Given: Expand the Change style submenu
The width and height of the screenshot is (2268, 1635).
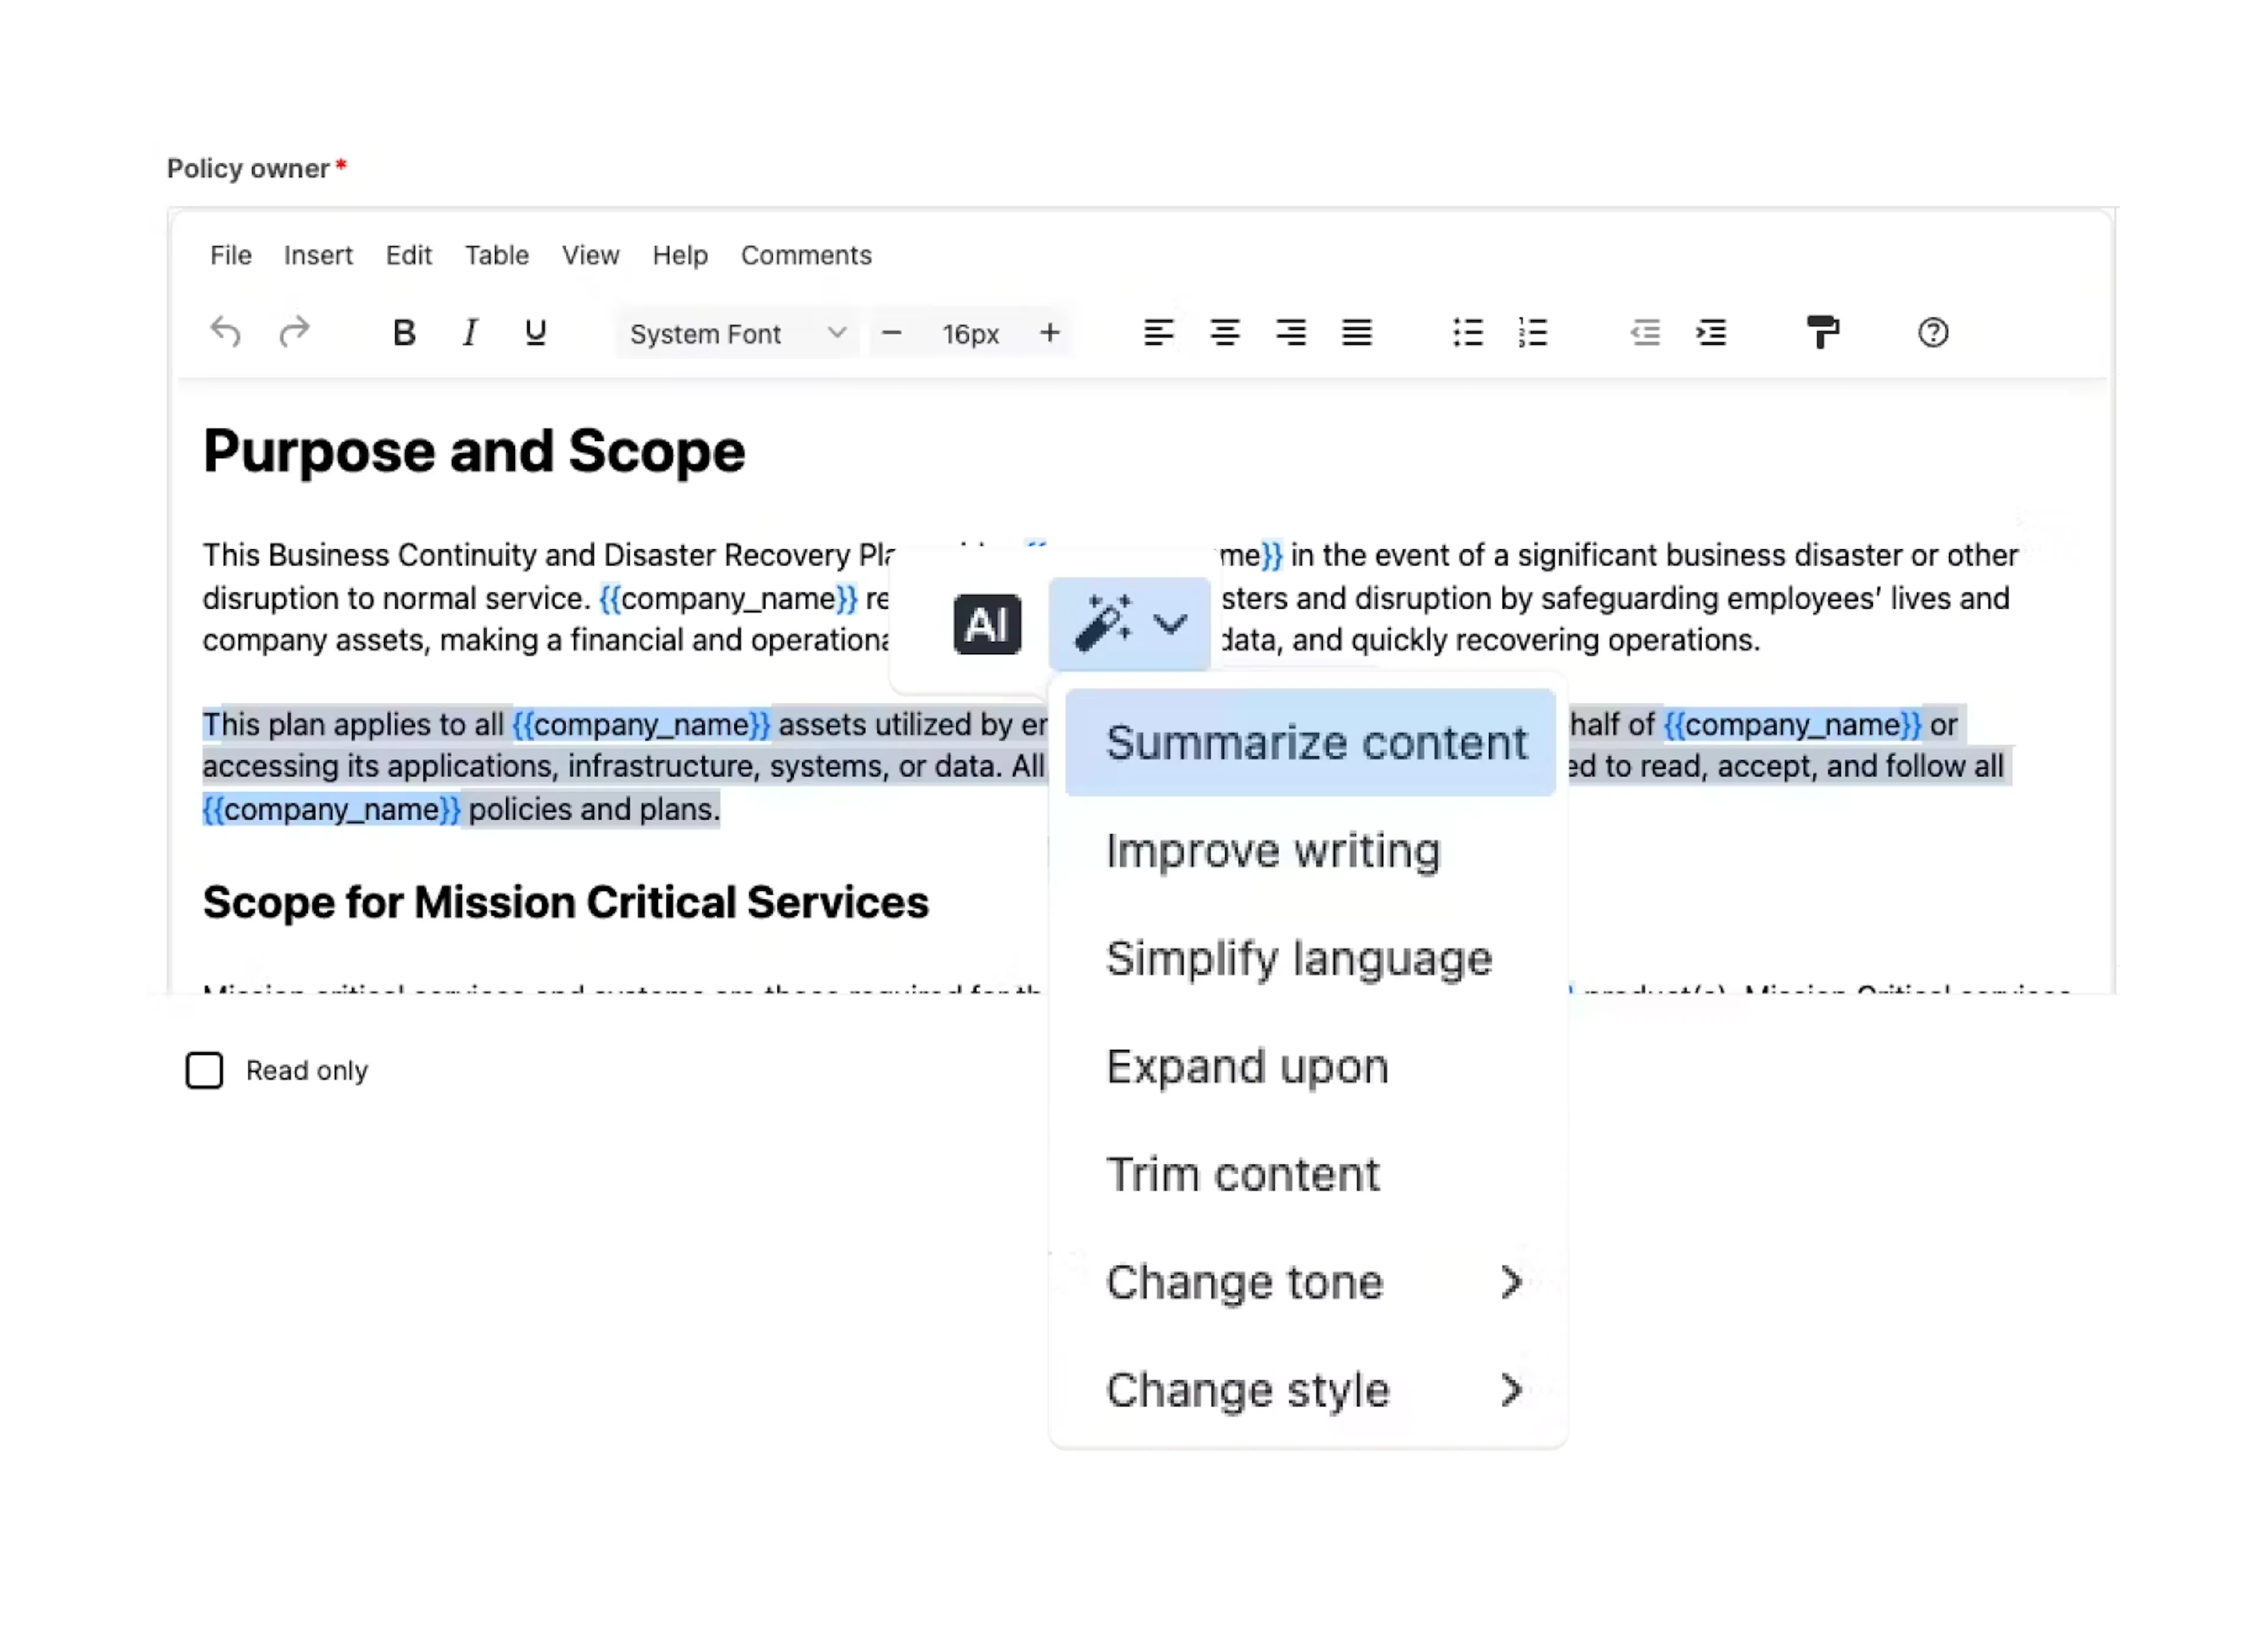Looking at the screenshot, I should coord(1310,1391).
